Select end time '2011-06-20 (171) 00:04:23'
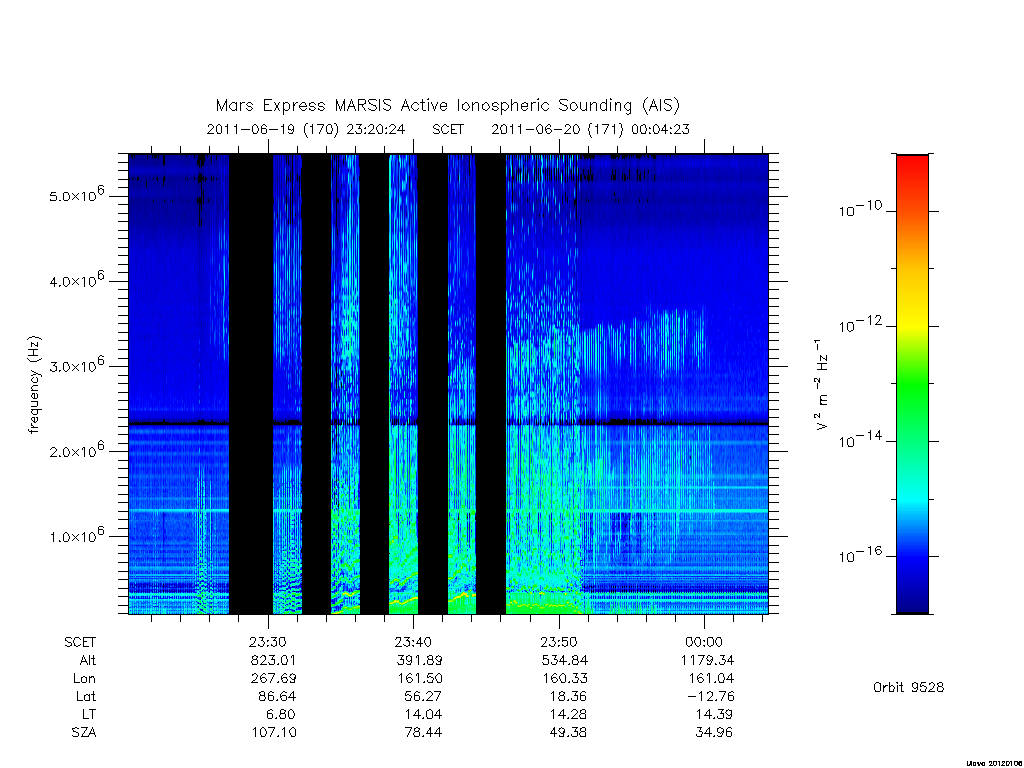Screen dimensions: 1024x768 590,129
